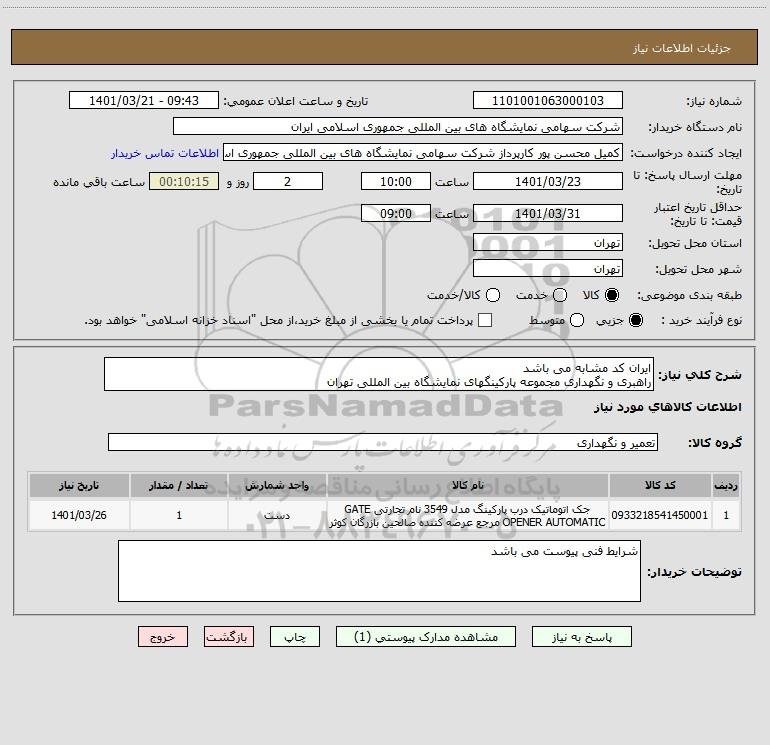Click the need number field 1101001063000103
Viewport: 770px width, 745px height.
tap(548, 101)
